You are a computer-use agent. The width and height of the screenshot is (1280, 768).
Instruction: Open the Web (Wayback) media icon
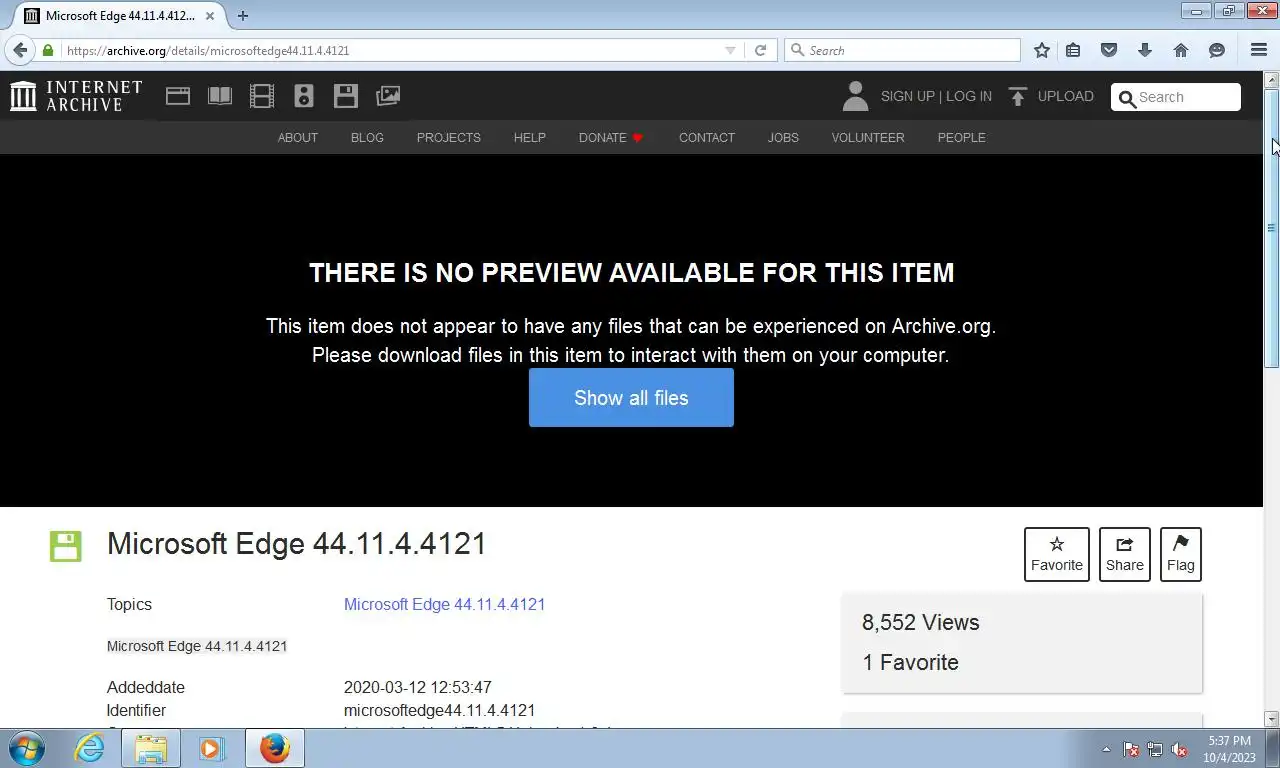(x=178, y=96)
